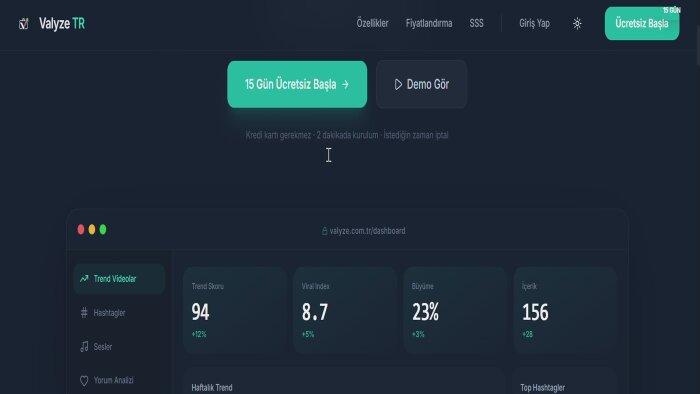Click the Büyüme 23% card
The width and height of the screenshot is (700, 394).
pyautogui.click(x=455, y=310)
